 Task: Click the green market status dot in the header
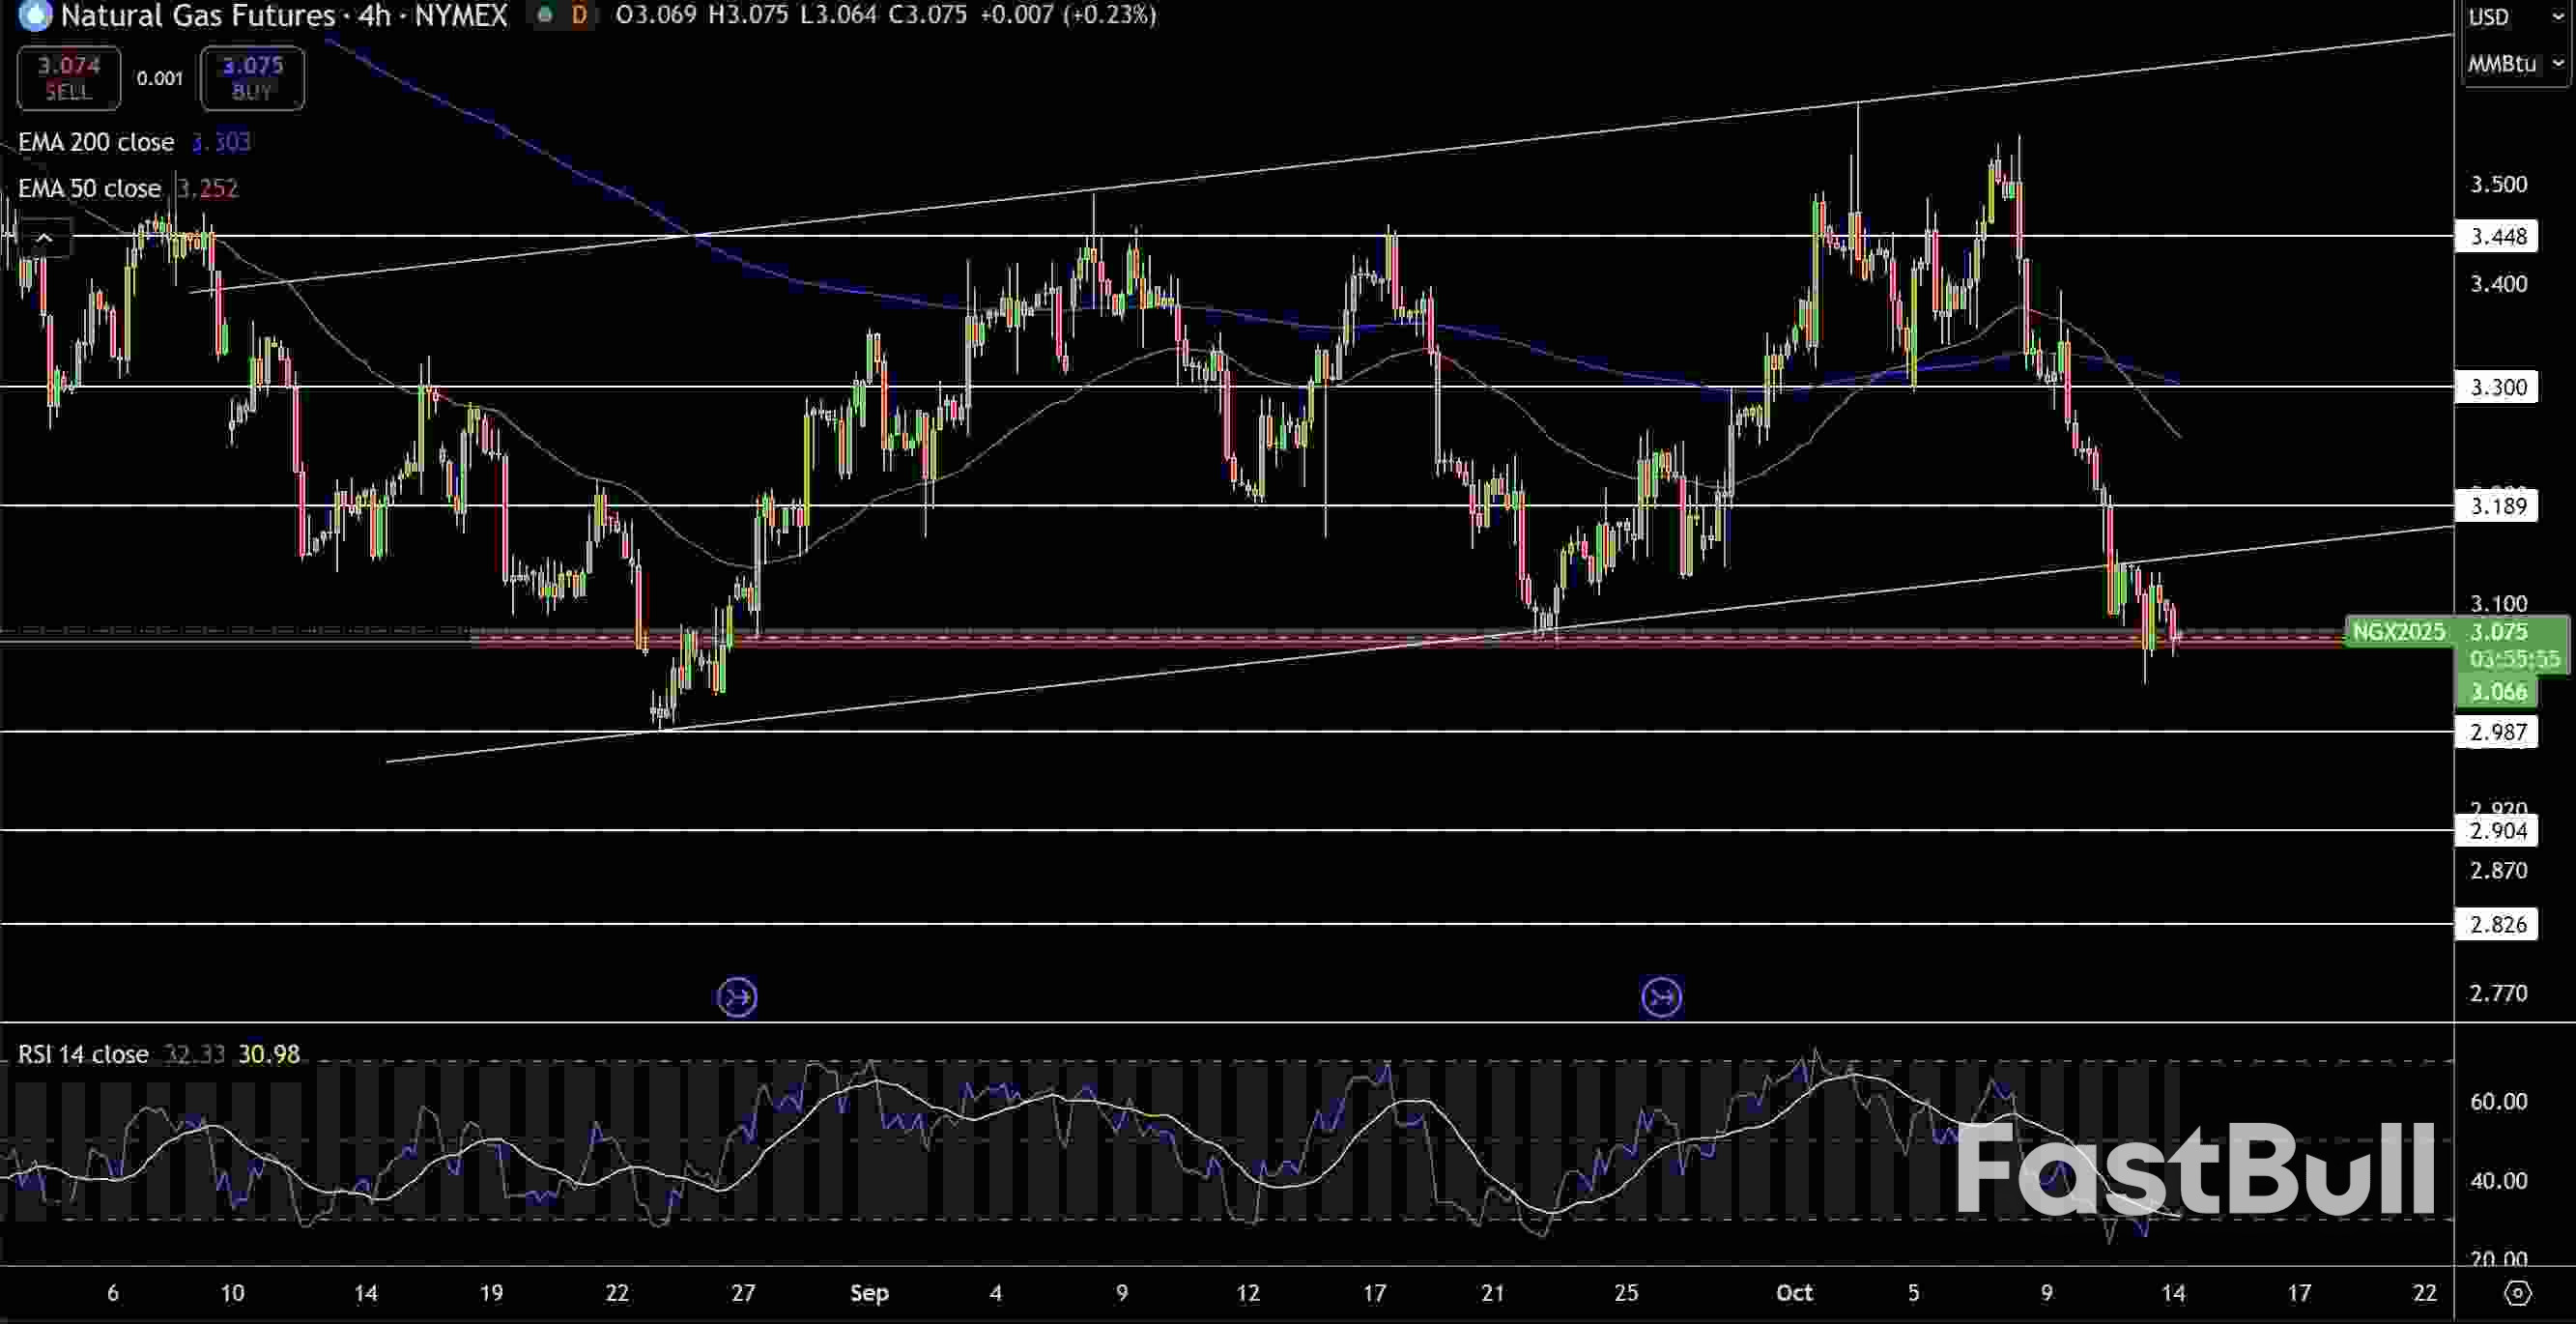545,15
